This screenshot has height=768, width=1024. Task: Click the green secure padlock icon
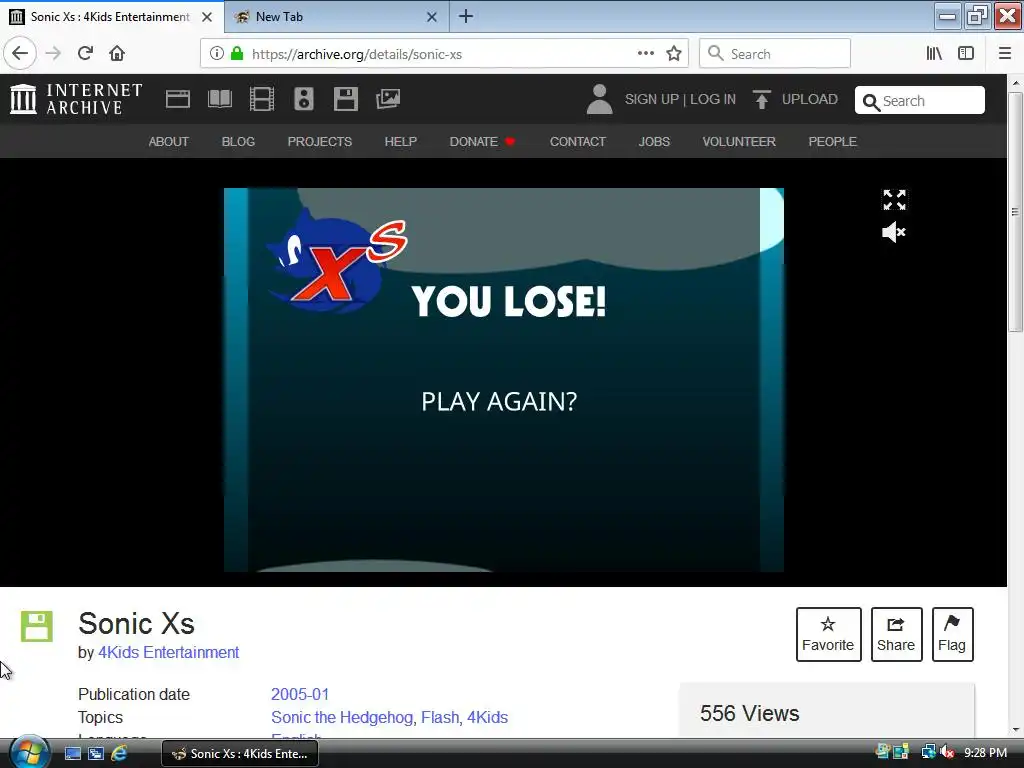tap(237, 54)
